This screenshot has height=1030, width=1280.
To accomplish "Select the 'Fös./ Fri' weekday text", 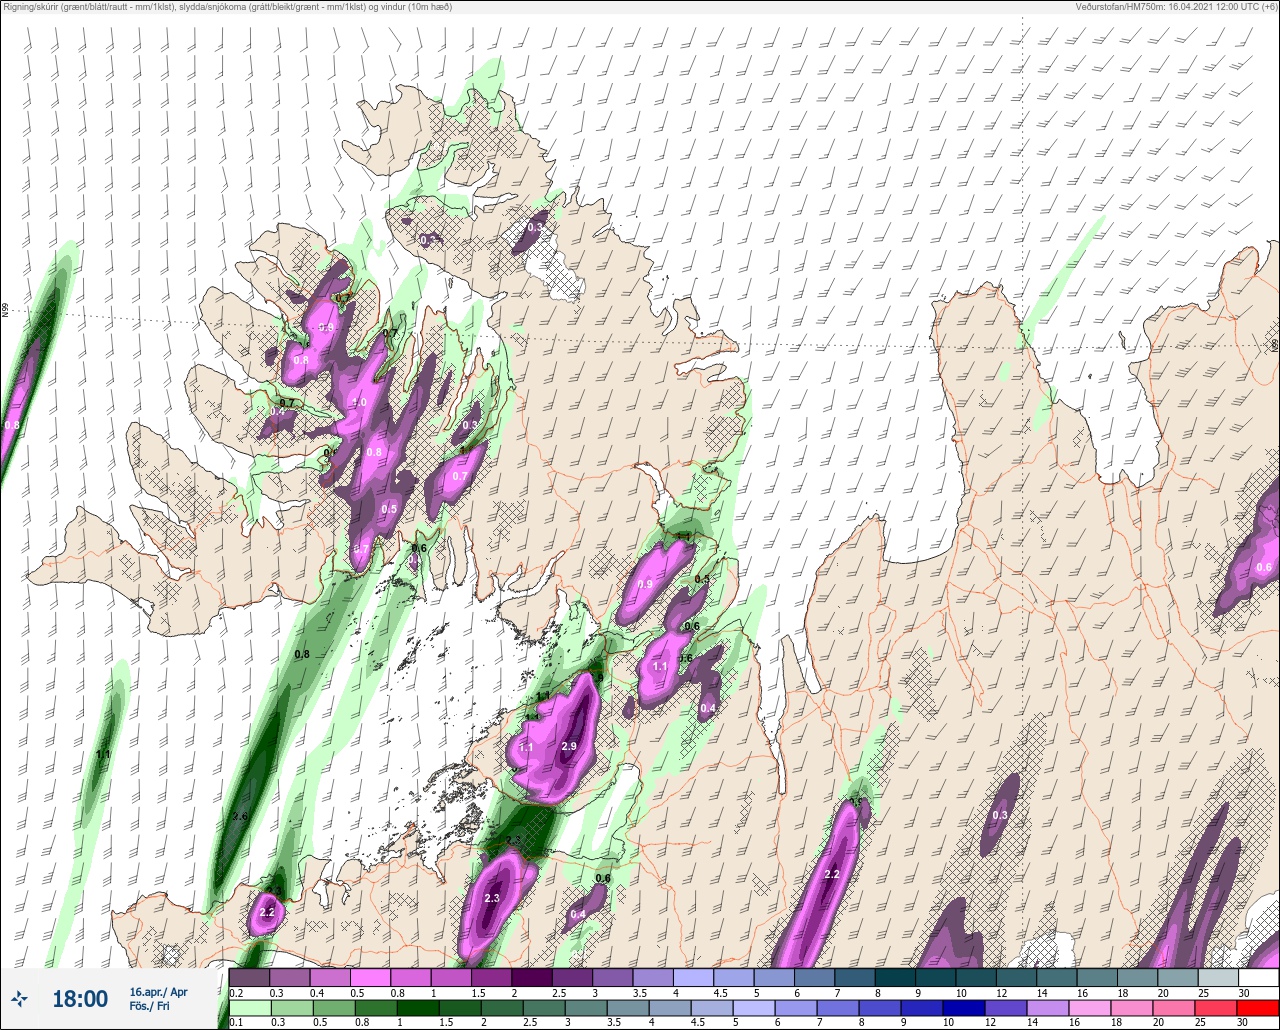I will (x=150, y=1006).
